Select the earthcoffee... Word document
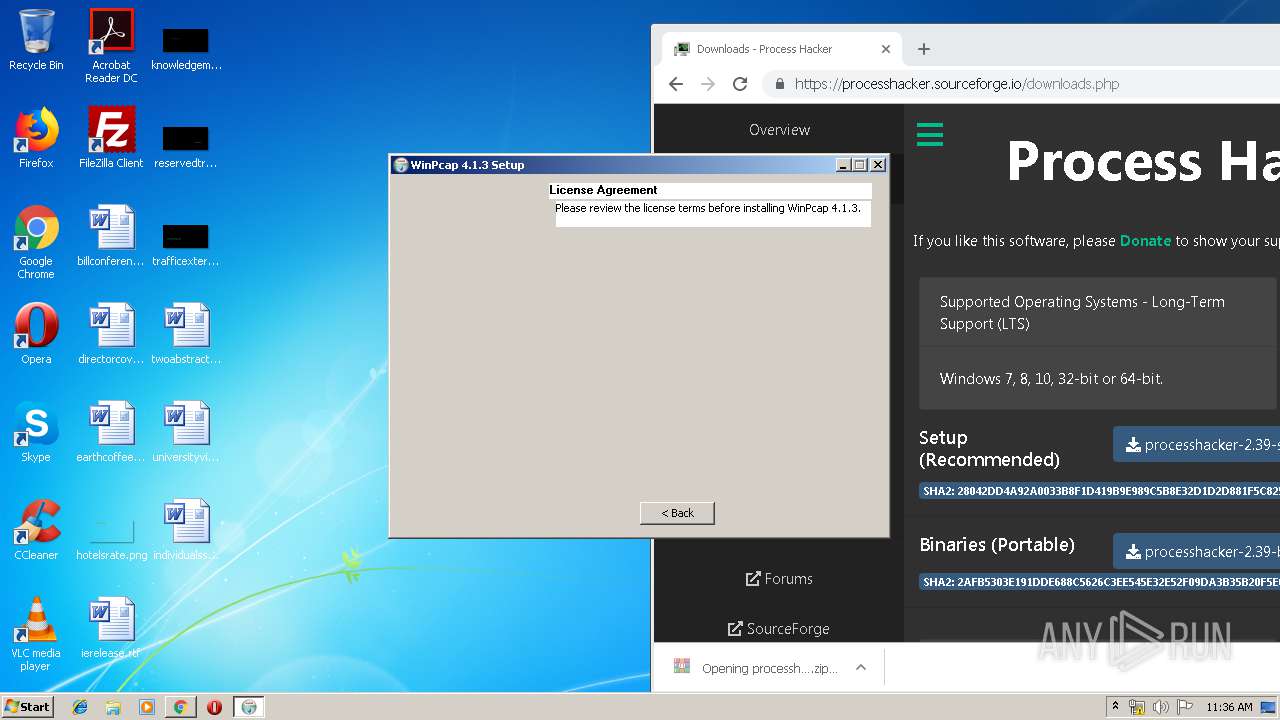Image resolution: width=1280 pixels, height=720 pixels. [111, 432]
